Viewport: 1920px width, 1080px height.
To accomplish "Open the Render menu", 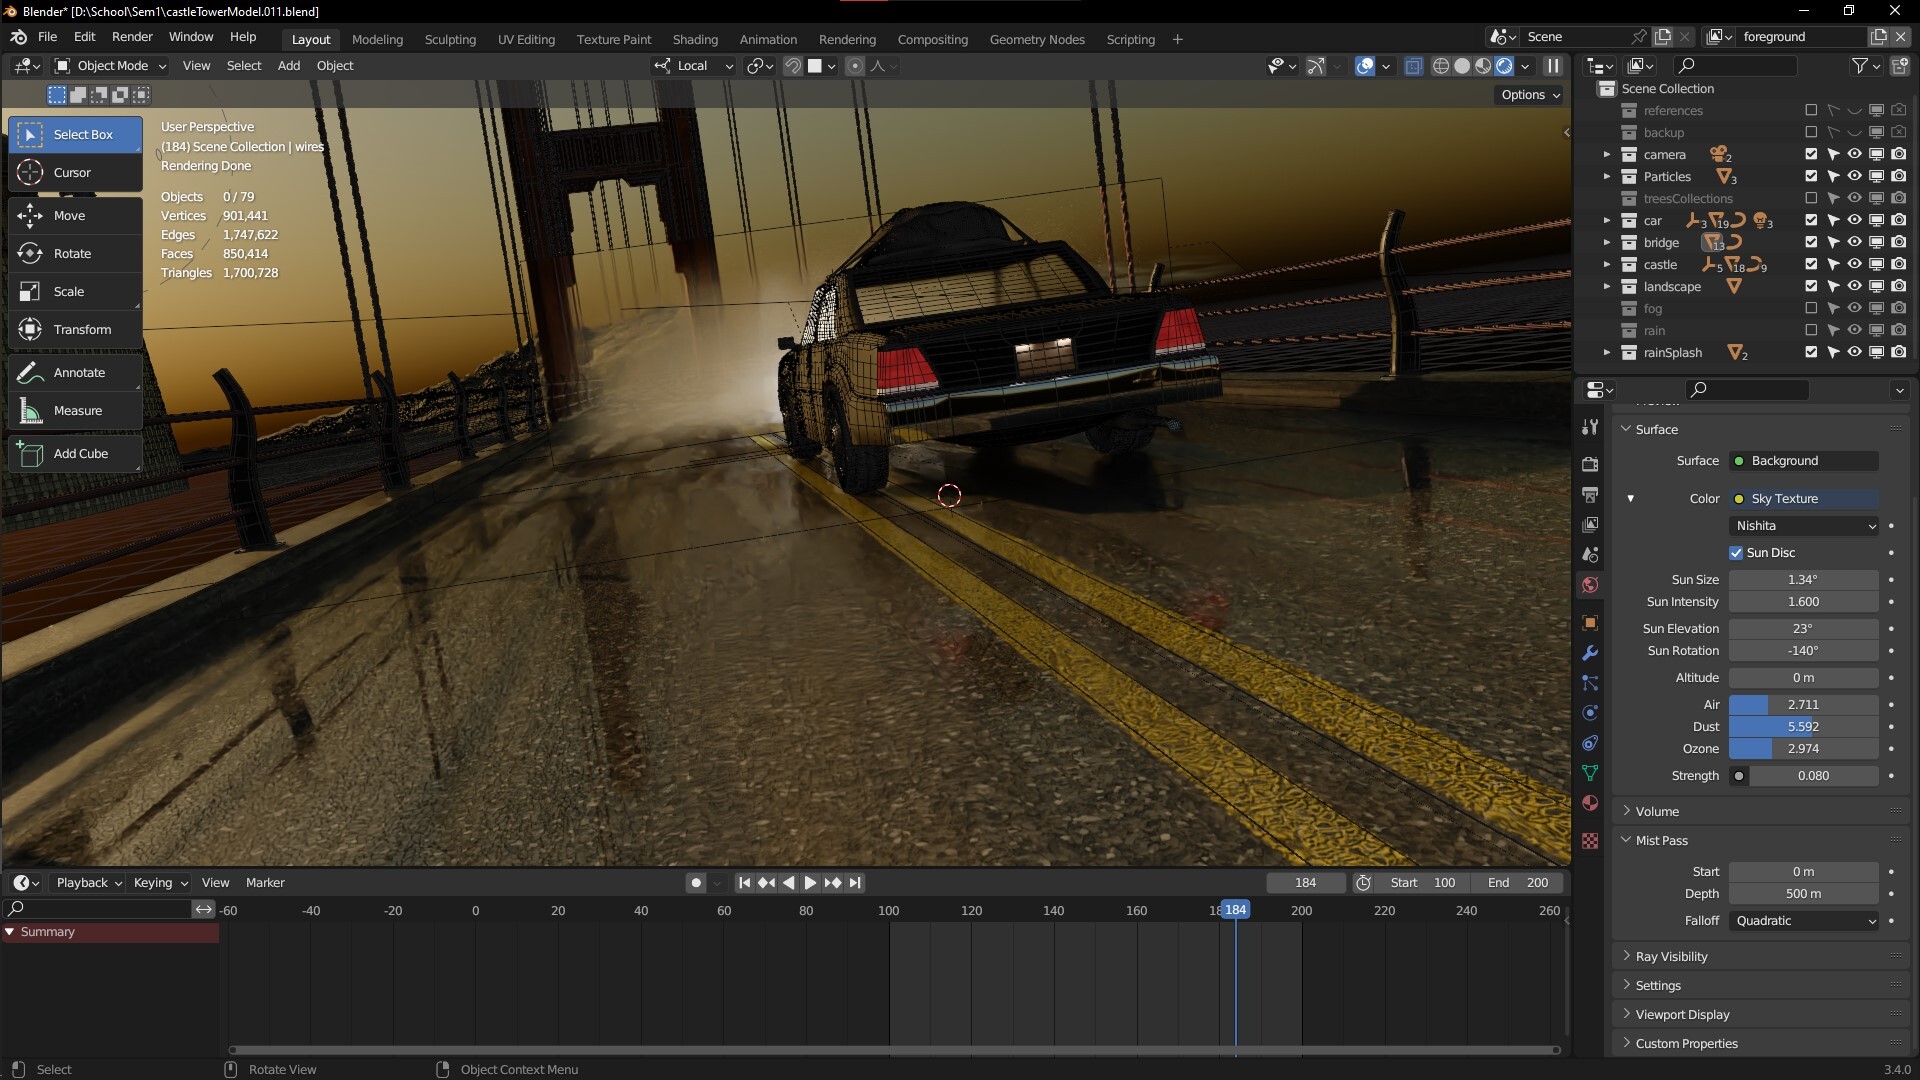I will point(132,37).
